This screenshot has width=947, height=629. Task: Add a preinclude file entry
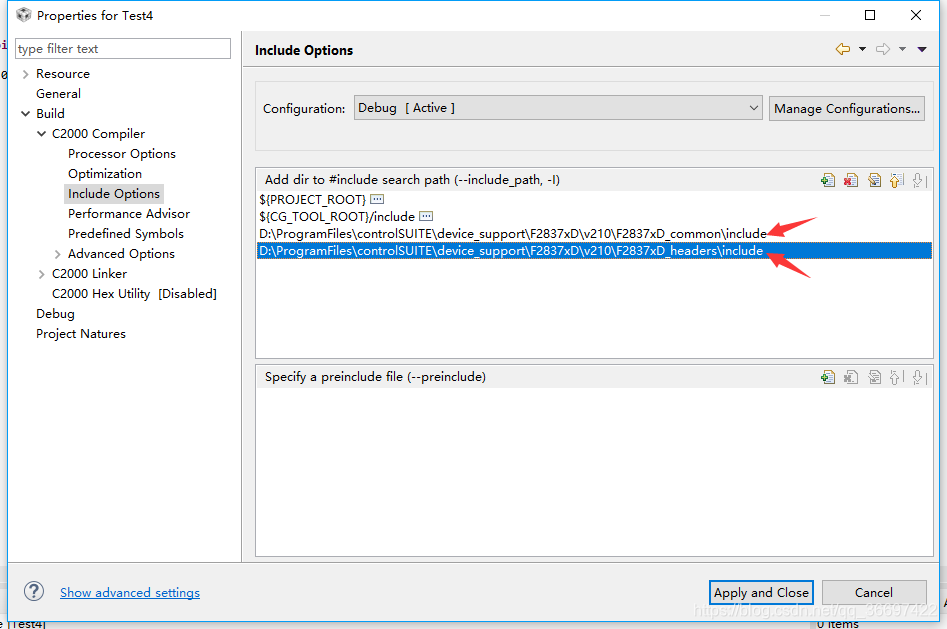(828, 377)
